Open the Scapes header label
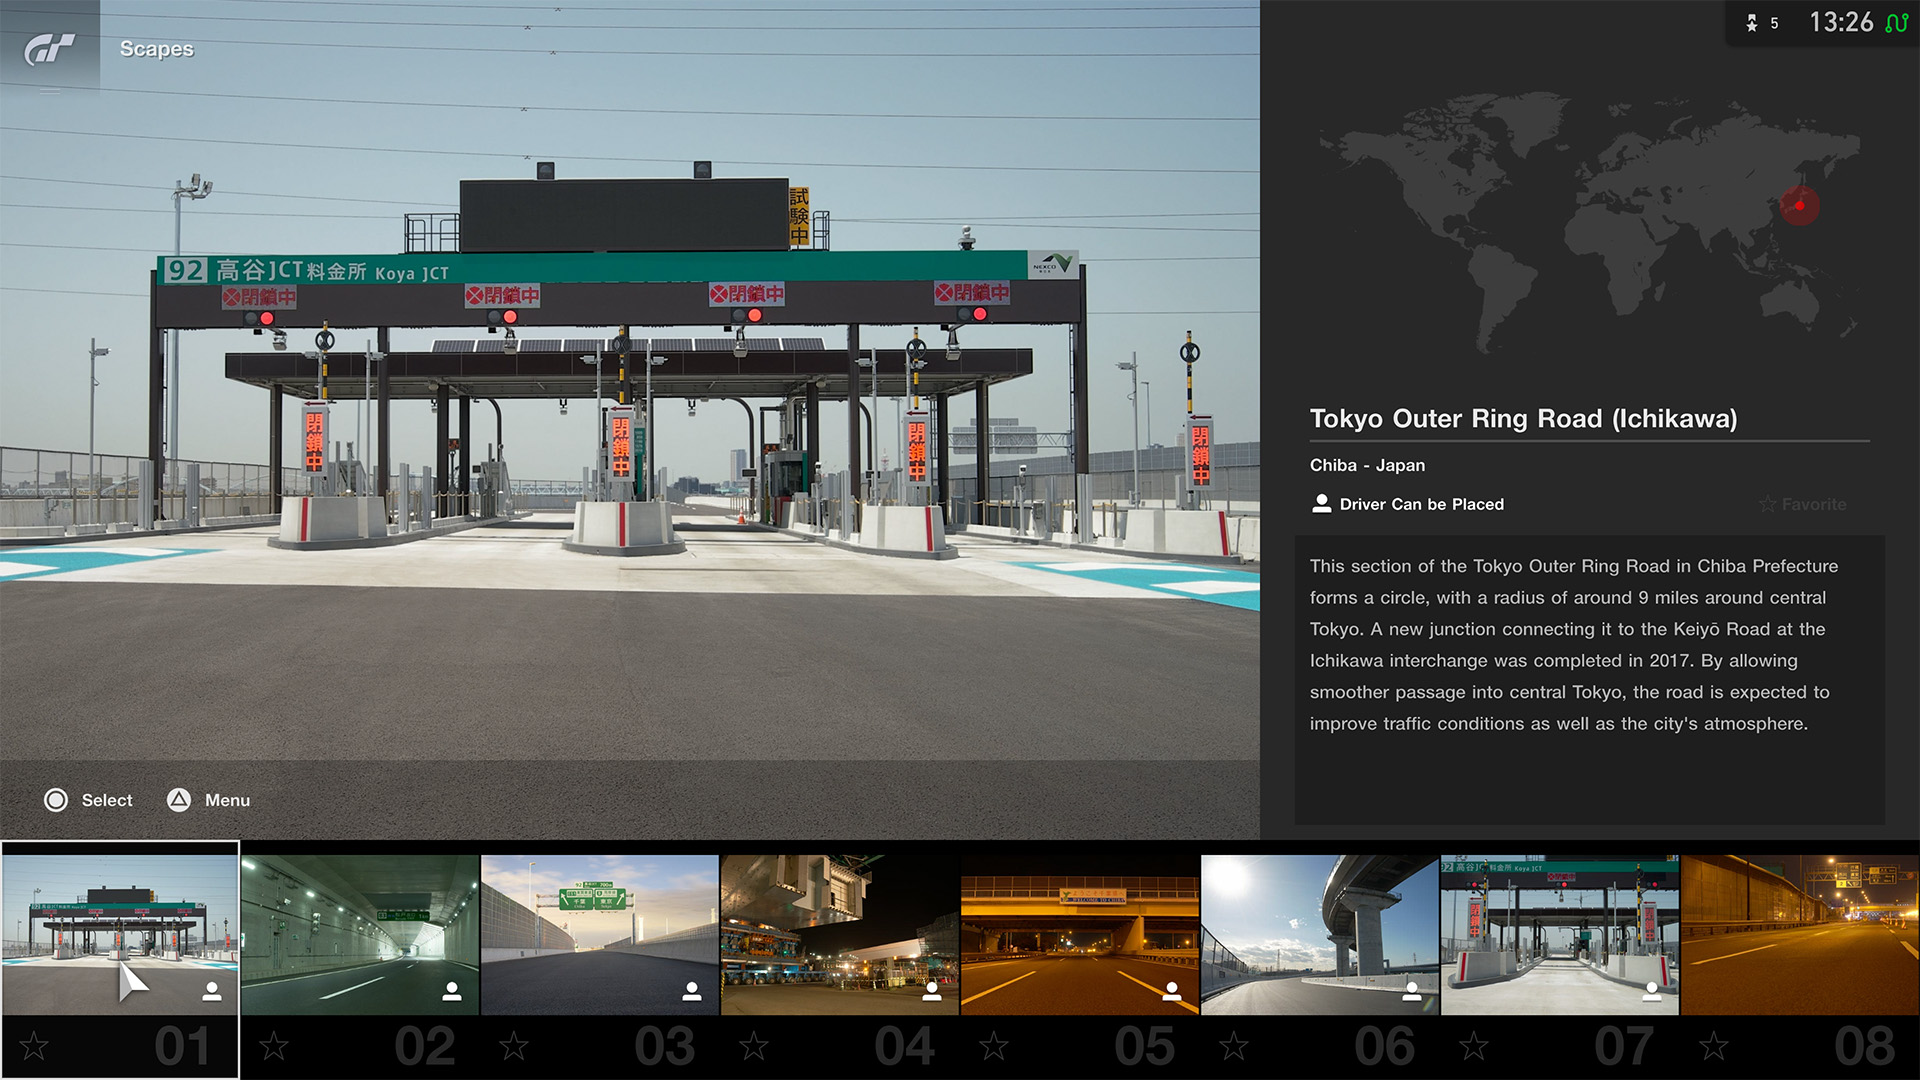1920x1080 pixels. (157, 49)
